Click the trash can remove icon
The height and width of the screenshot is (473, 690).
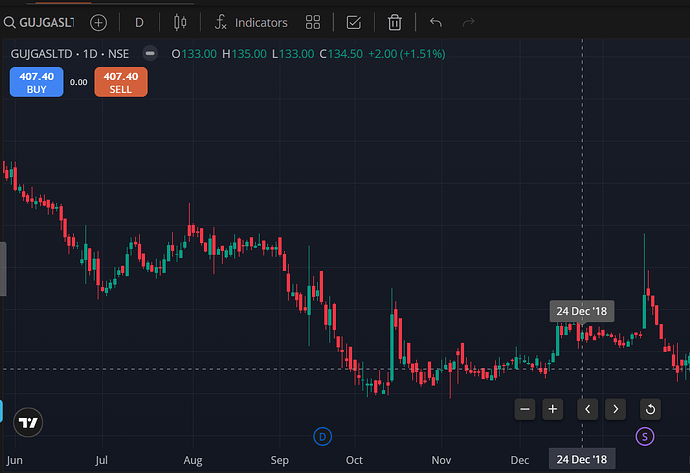(395, 22)
